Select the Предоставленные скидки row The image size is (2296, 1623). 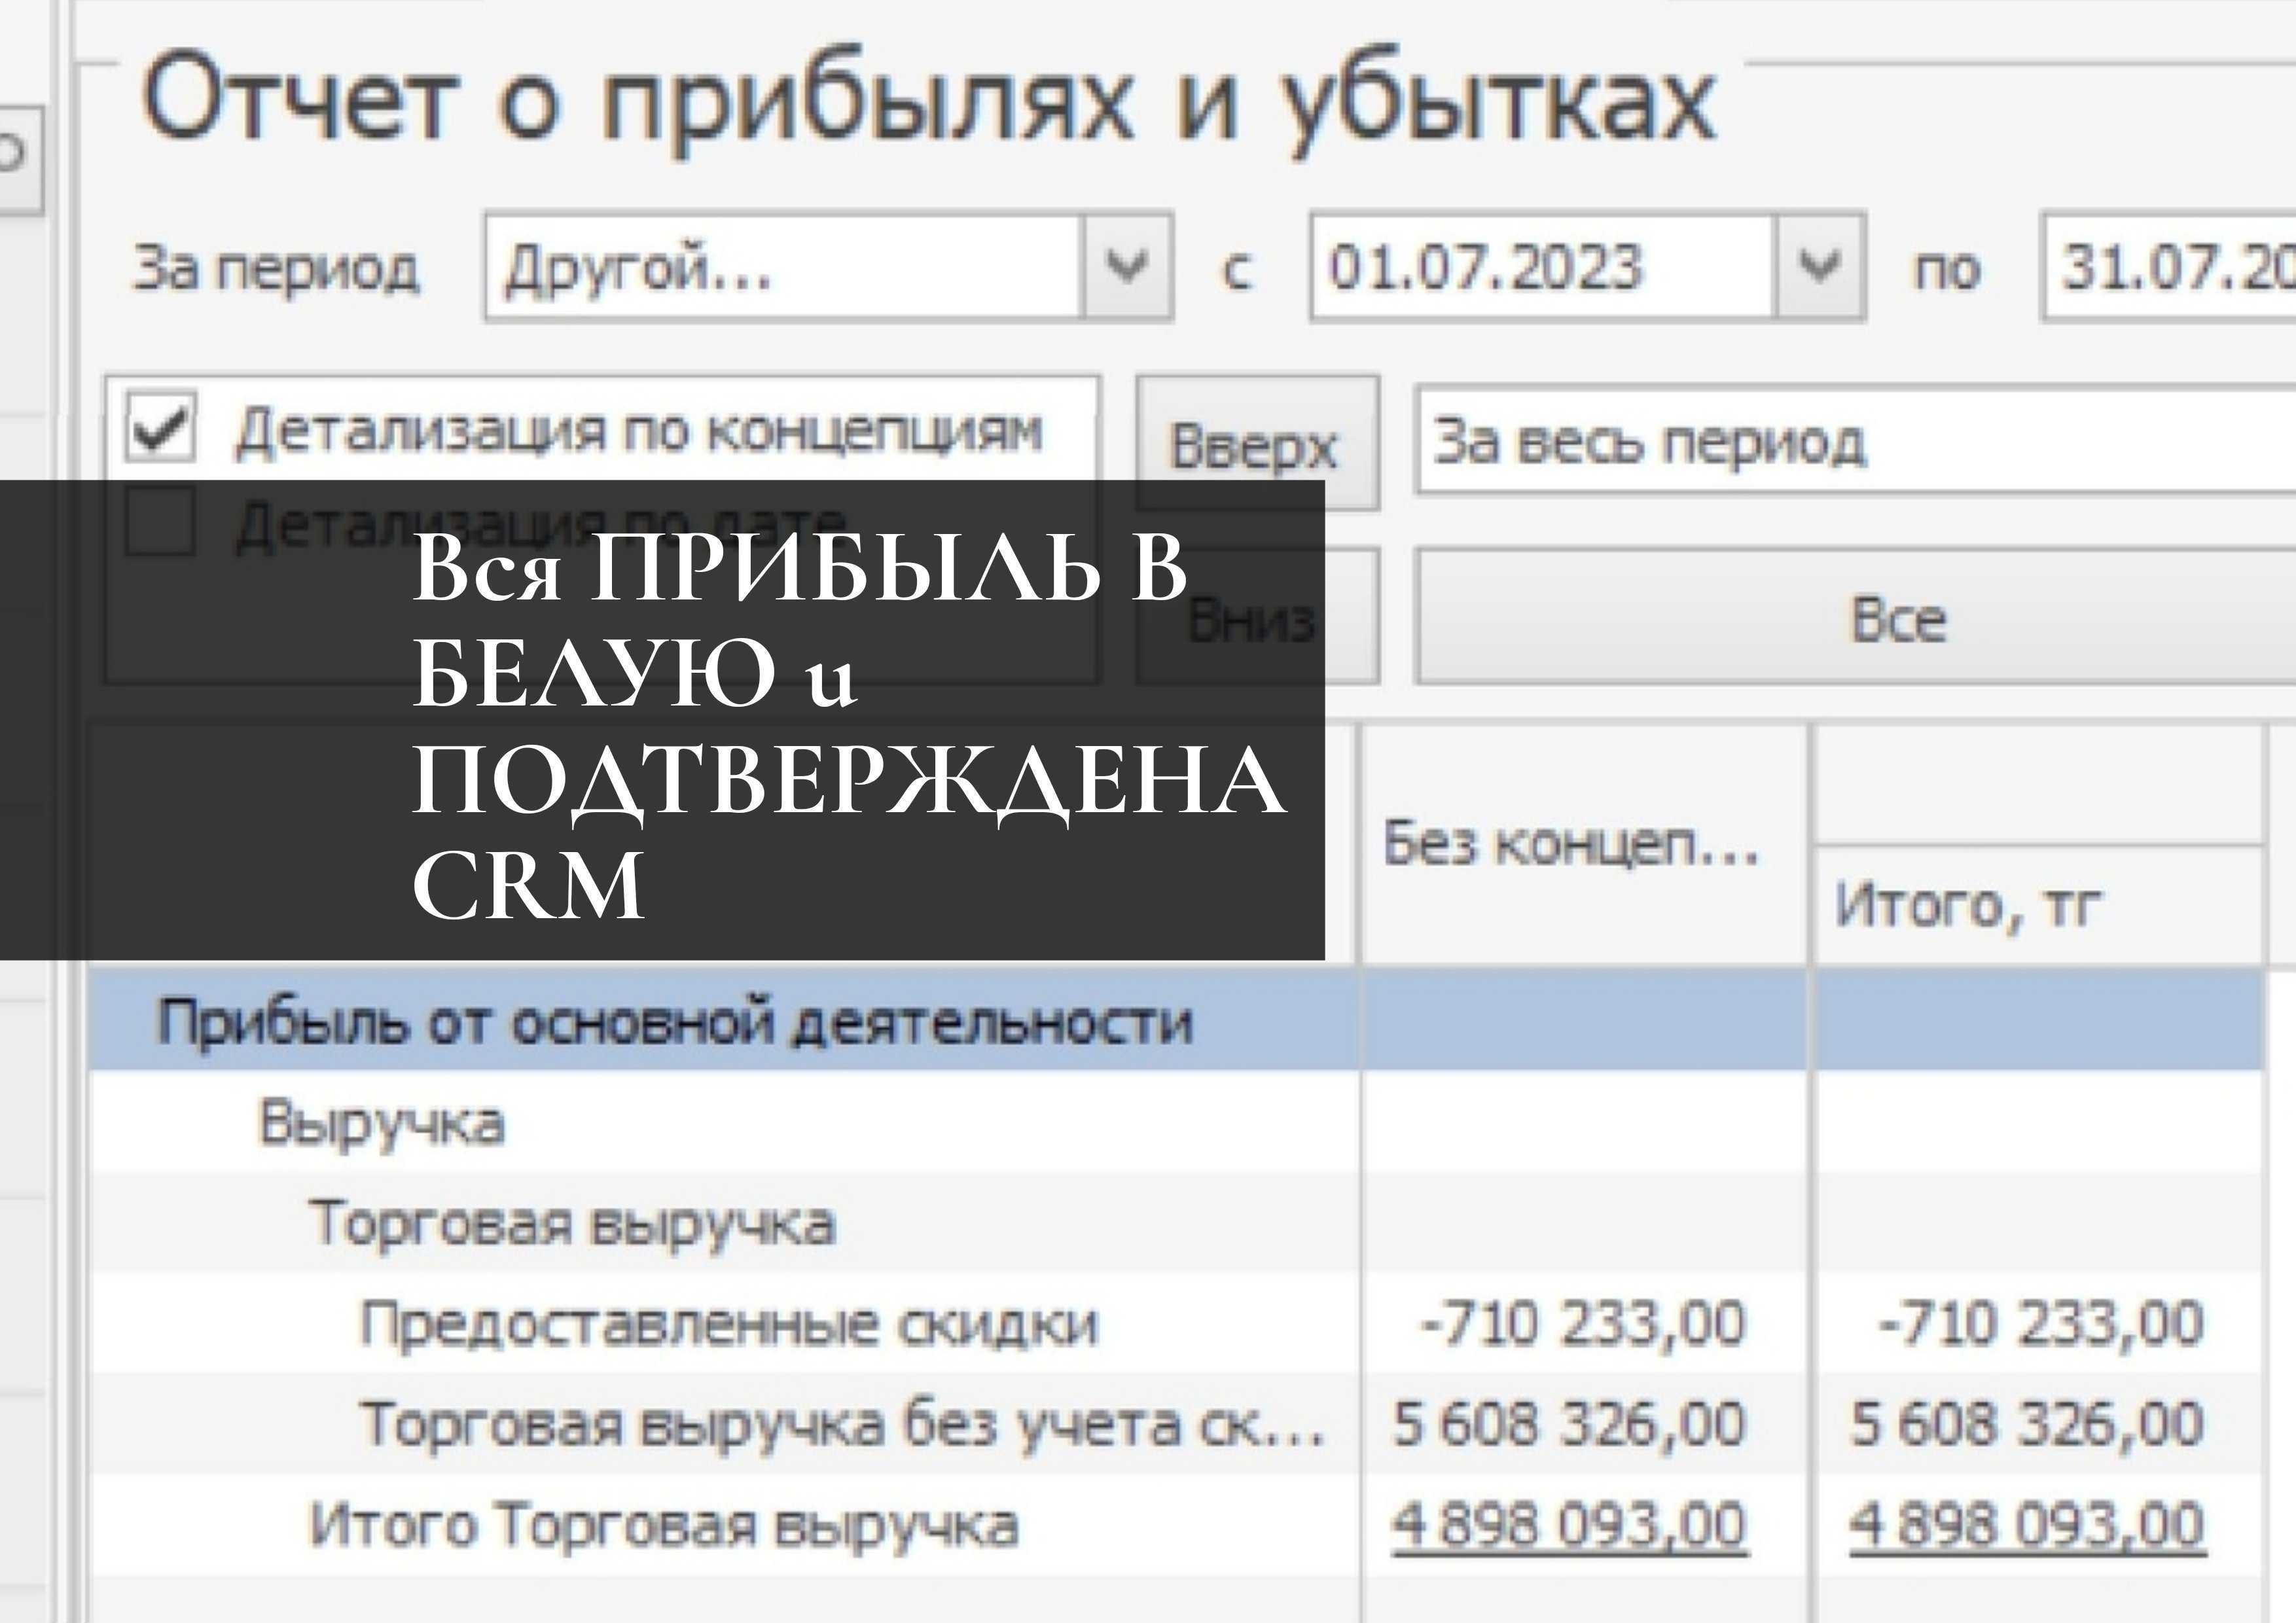[x=1176, y=1323]
